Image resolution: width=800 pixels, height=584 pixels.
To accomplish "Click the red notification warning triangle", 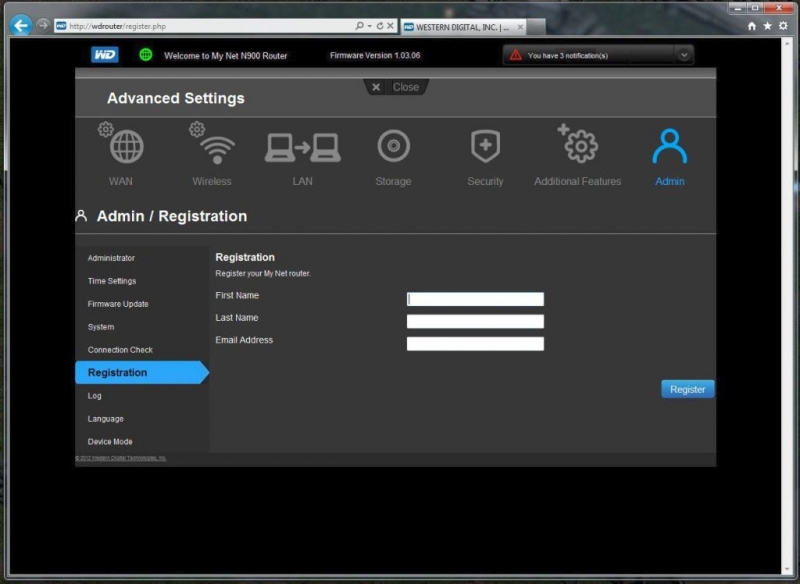I will tap(515, 55).
